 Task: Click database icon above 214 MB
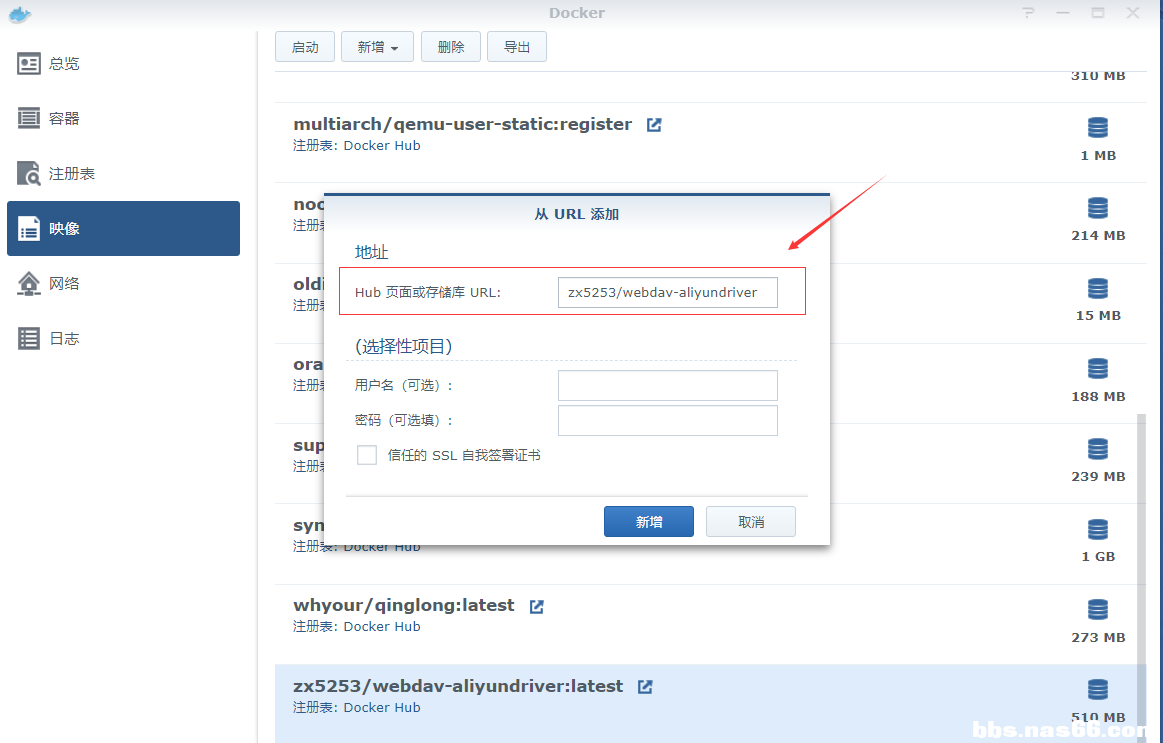pyautogui.click(x=1098, y=208)
